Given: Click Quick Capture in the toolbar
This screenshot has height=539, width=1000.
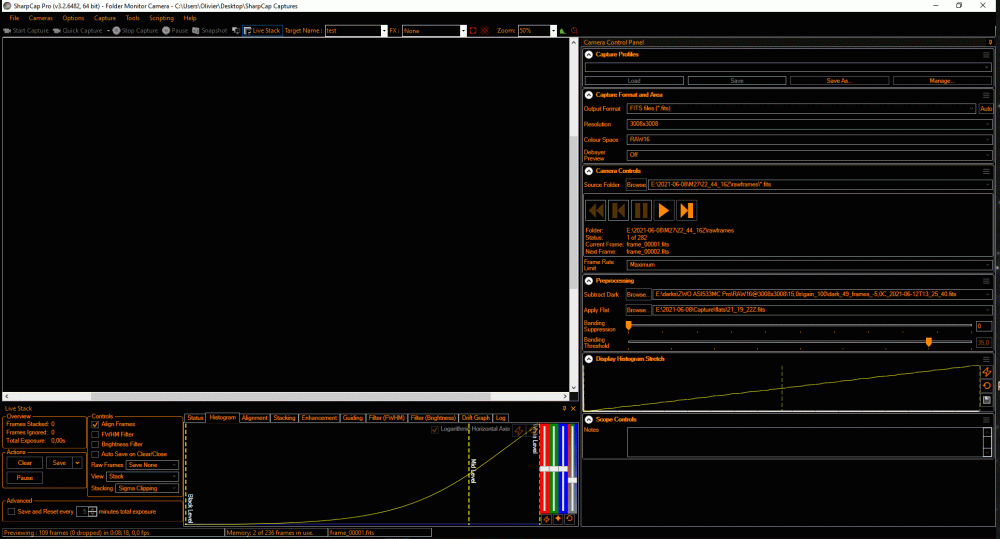Looking at the screenshot, I should coord(78,31).
